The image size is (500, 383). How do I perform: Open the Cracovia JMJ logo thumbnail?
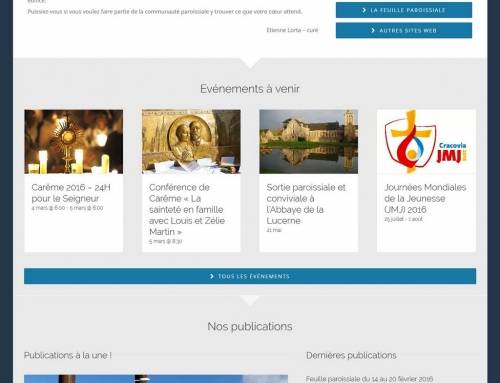click(426, 142)
